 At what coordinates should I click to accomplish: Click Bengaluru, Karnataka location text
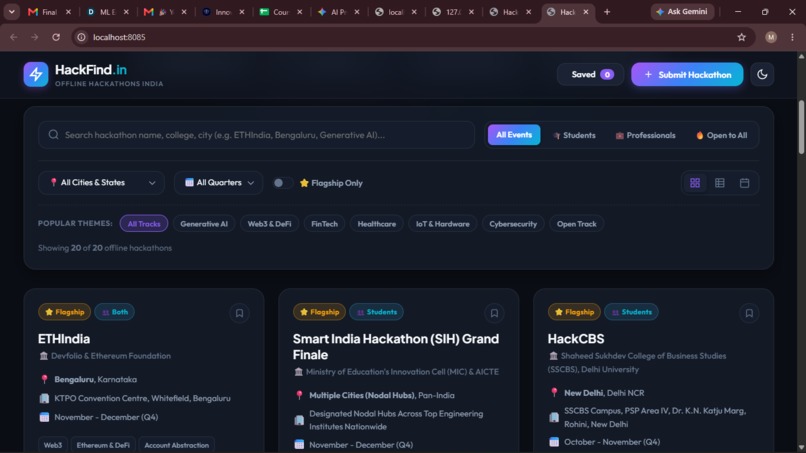point(96,379)
